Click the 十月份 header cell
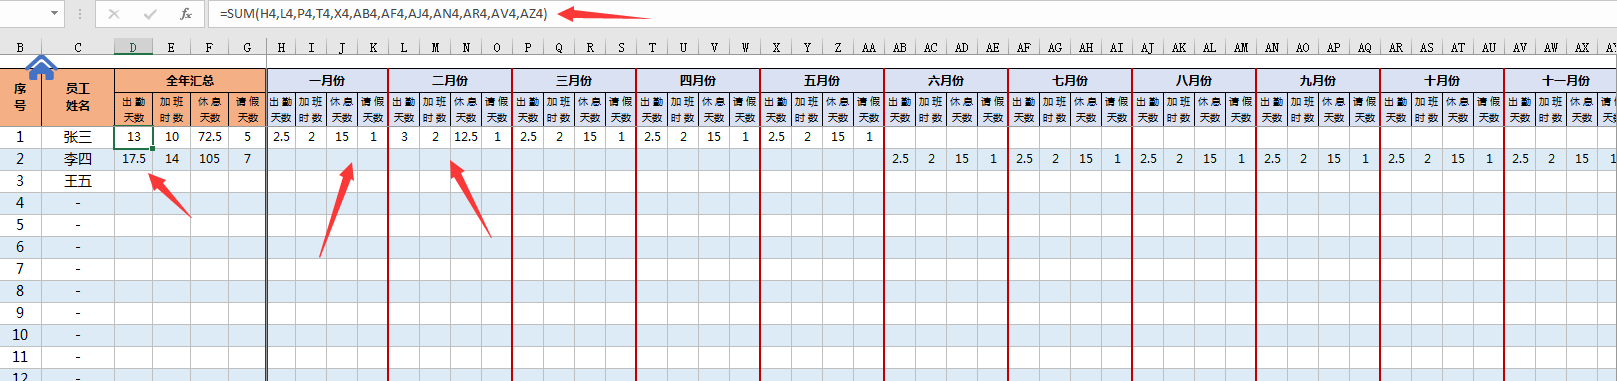 pos(1442,80)
